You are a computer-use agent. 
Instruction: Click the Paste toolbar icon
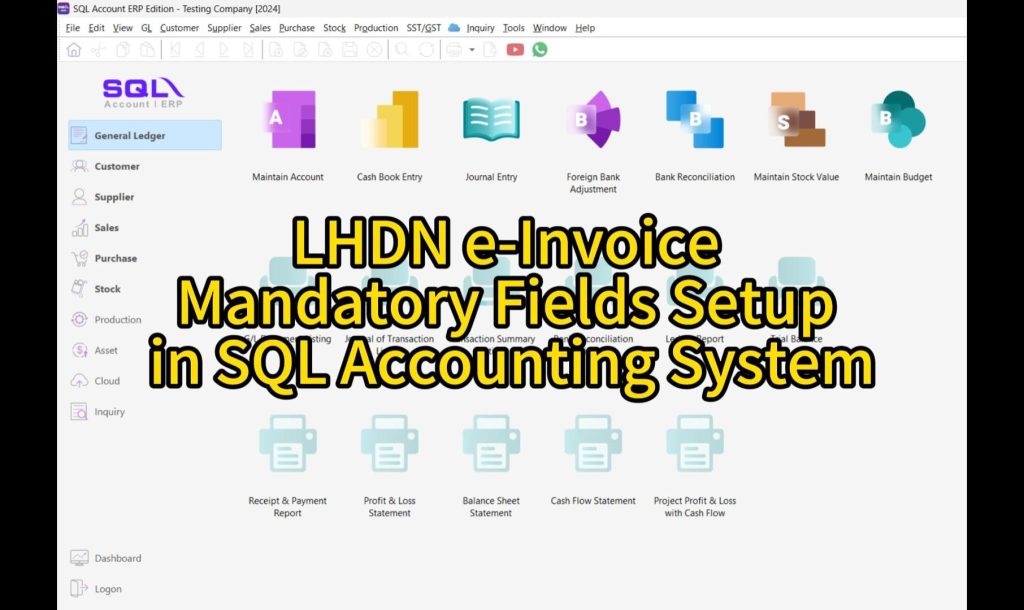(148, 50)
